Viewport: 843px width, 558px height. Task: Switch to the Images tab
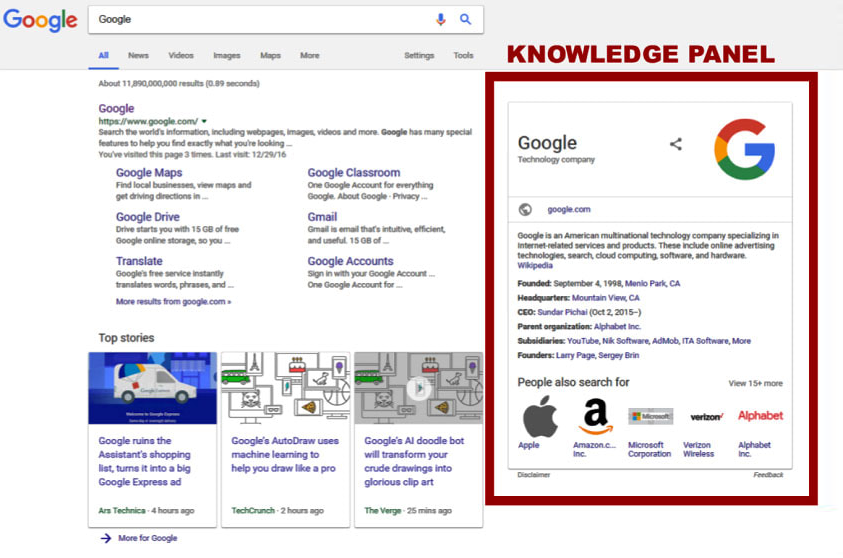pyautogui.click(x=226, y=56)
